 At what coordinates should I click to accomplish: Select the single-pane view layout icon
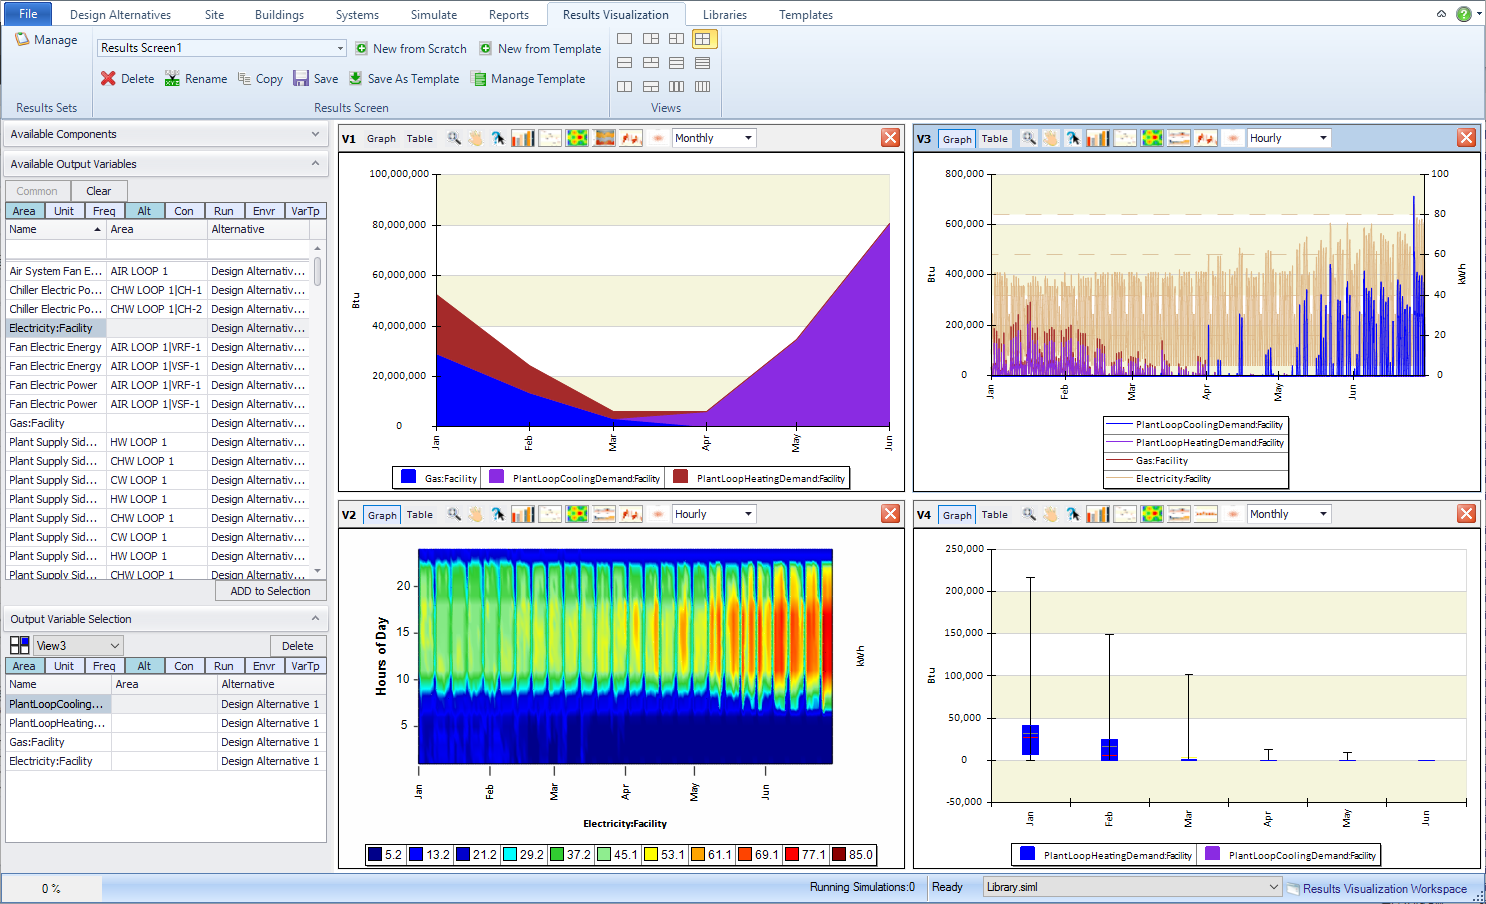[625, 39]
